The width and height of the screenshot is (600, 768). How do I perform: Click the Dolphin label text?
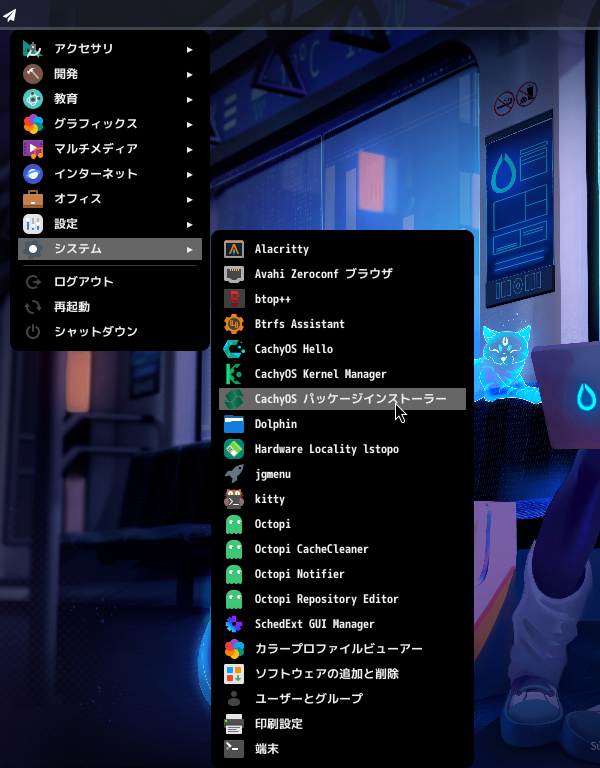[276, 424]
